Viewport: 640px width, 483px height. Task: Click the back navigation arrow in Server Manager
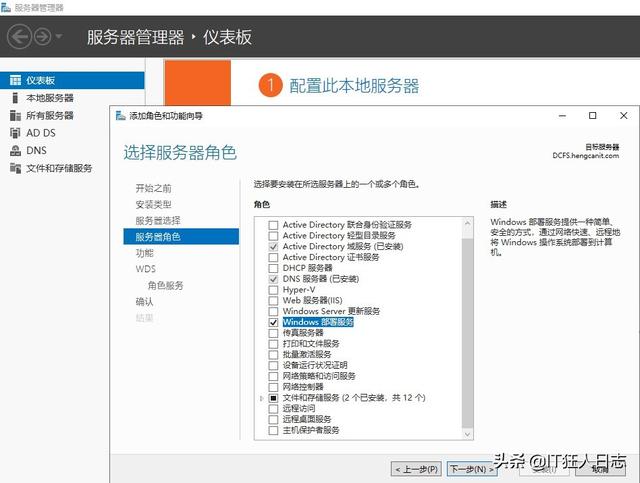[19, 37]
